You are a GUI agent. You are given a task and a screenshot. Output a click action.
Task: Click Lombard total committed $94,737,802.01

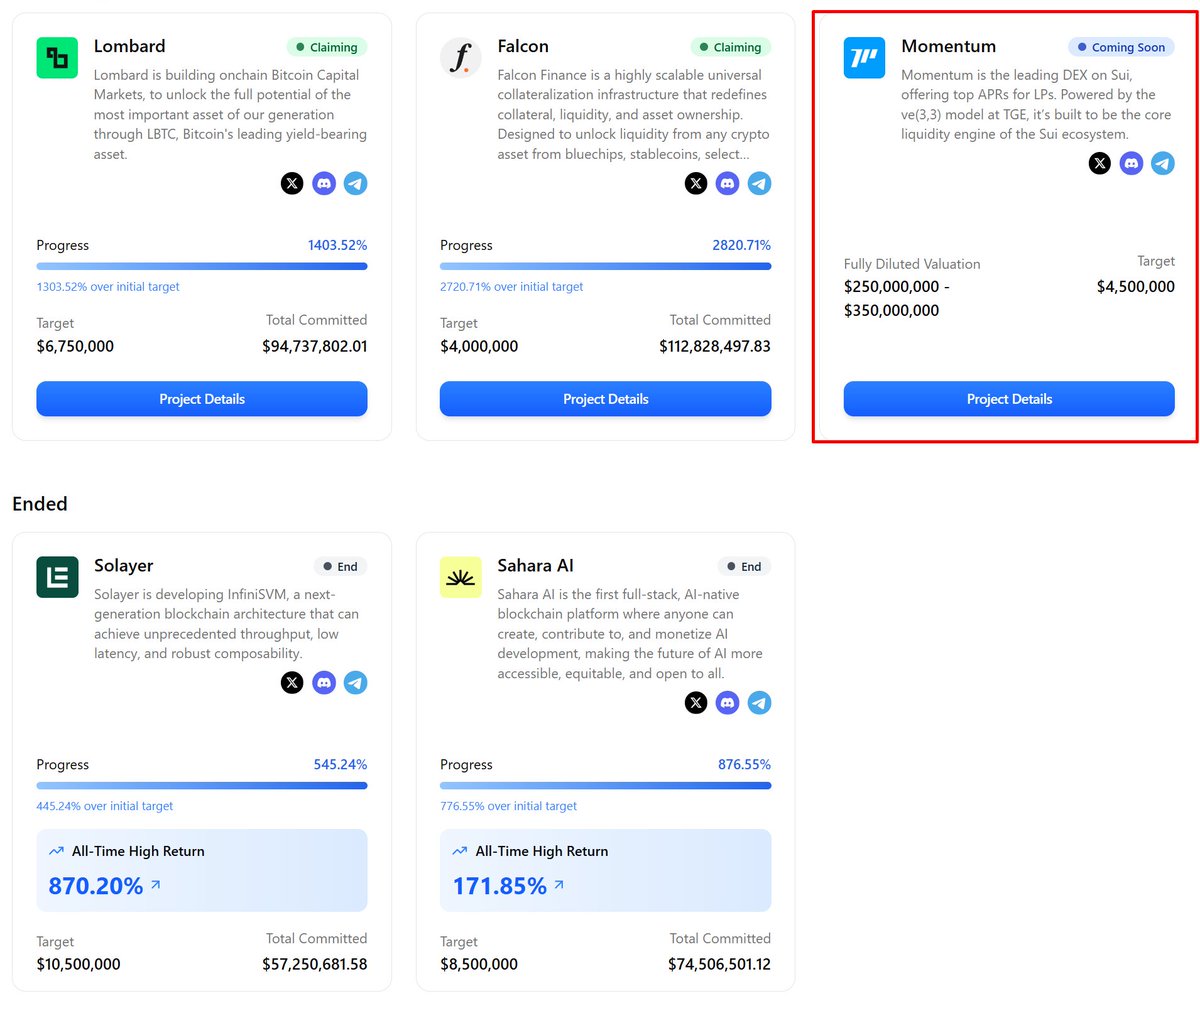pos(315,346)
